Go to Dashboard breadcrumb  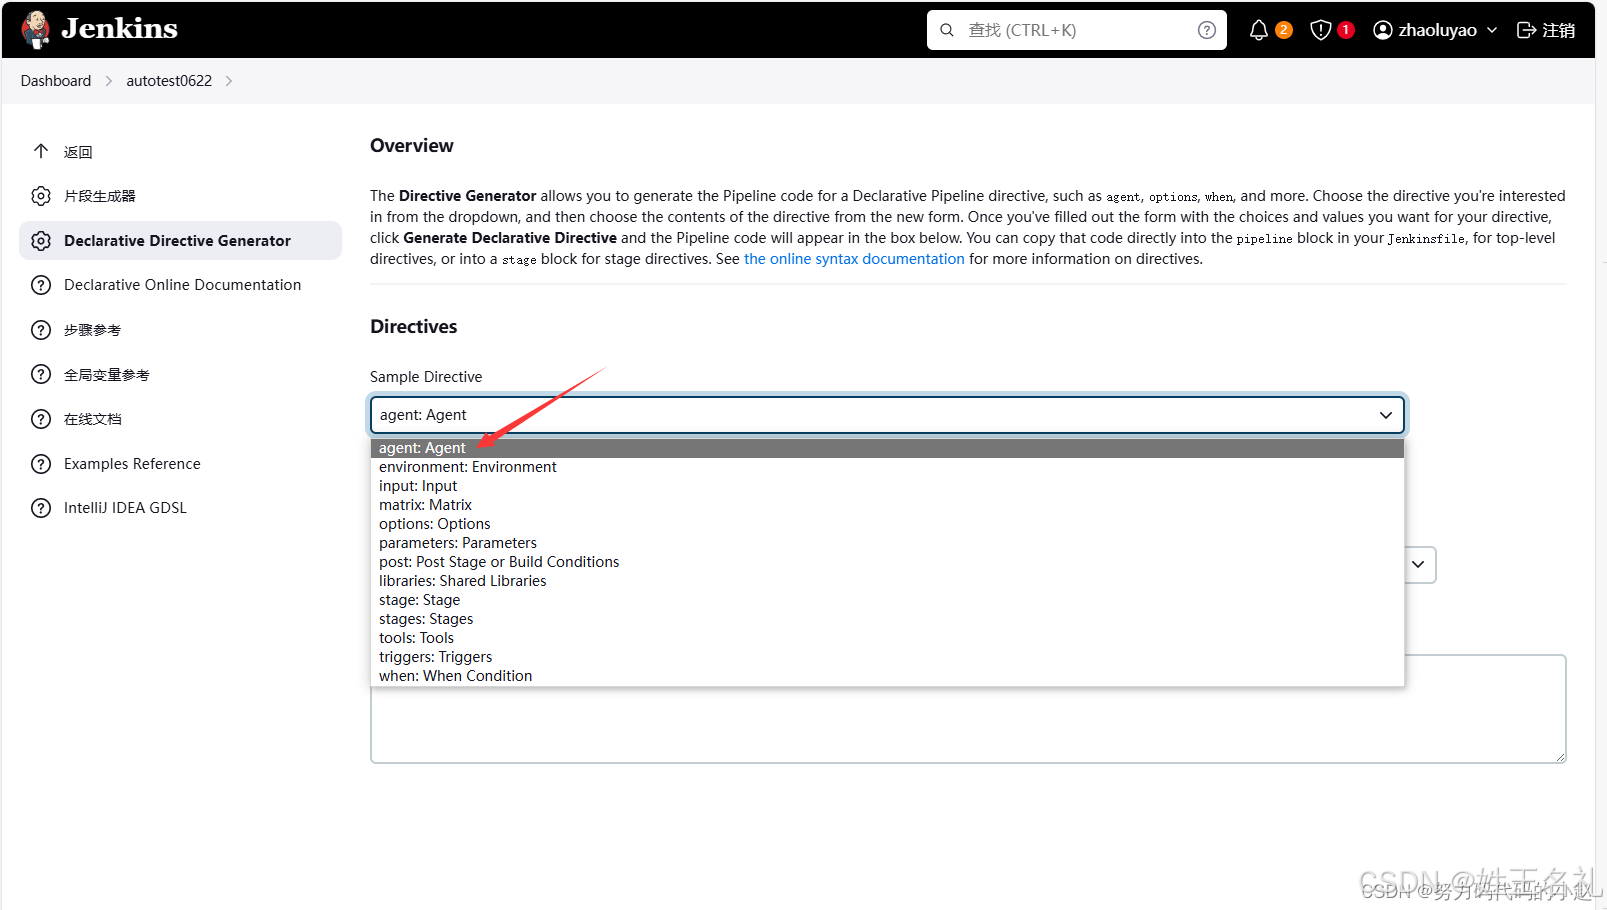click(x=56, y=81)
